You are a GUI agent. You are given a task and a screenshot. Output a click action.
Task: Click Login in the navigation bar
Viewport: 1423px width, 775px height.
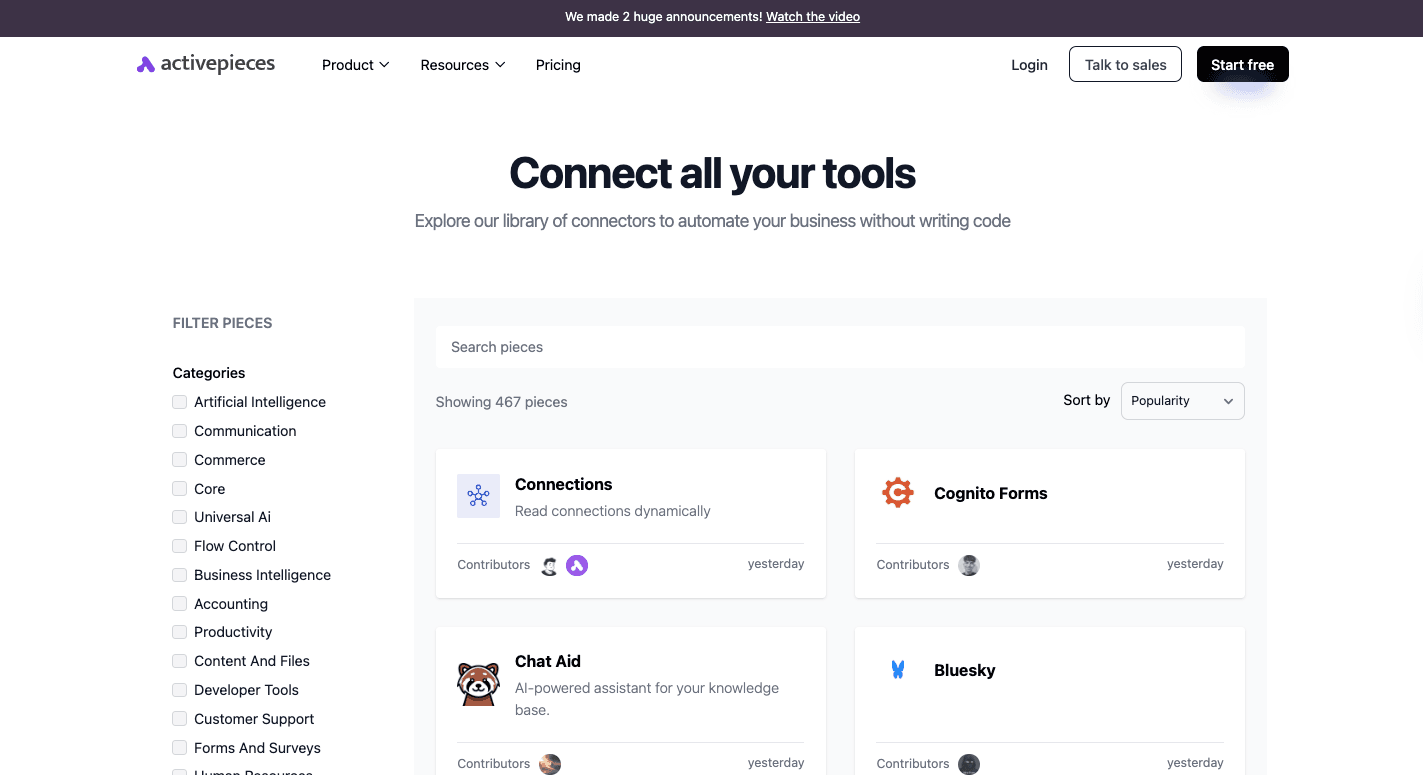point(1029,65)
